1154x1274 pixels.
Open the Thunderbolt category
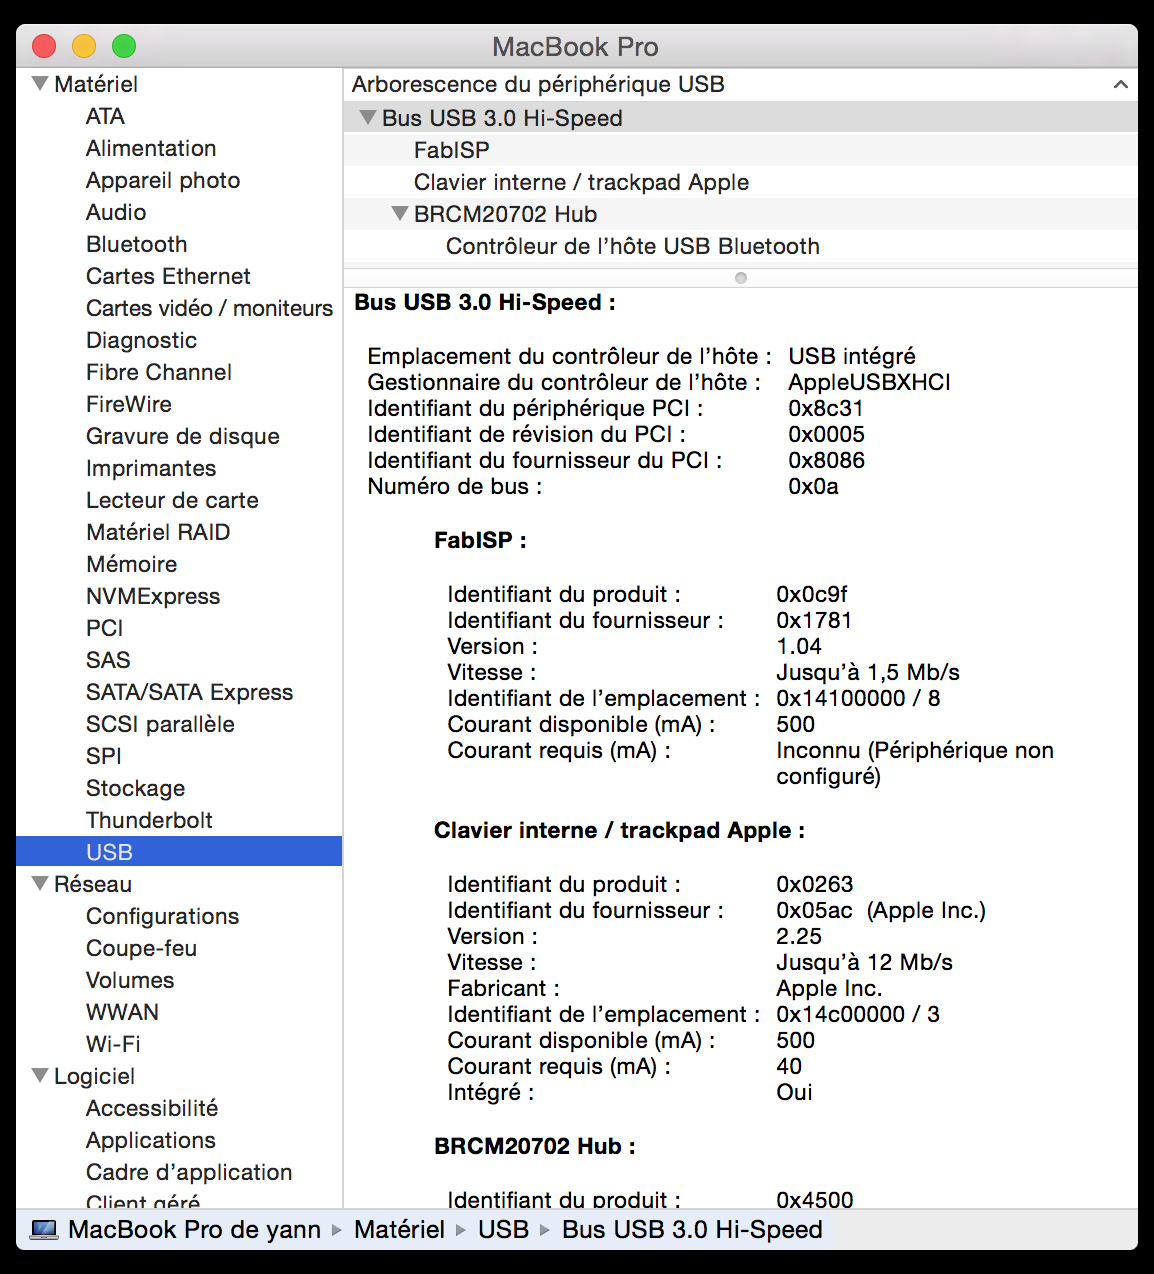tap(149, 820)
